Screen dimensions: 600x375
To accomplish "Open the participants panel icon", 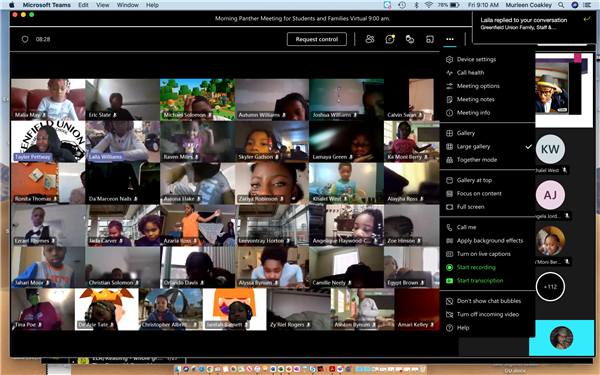I will tap(370, 39).
